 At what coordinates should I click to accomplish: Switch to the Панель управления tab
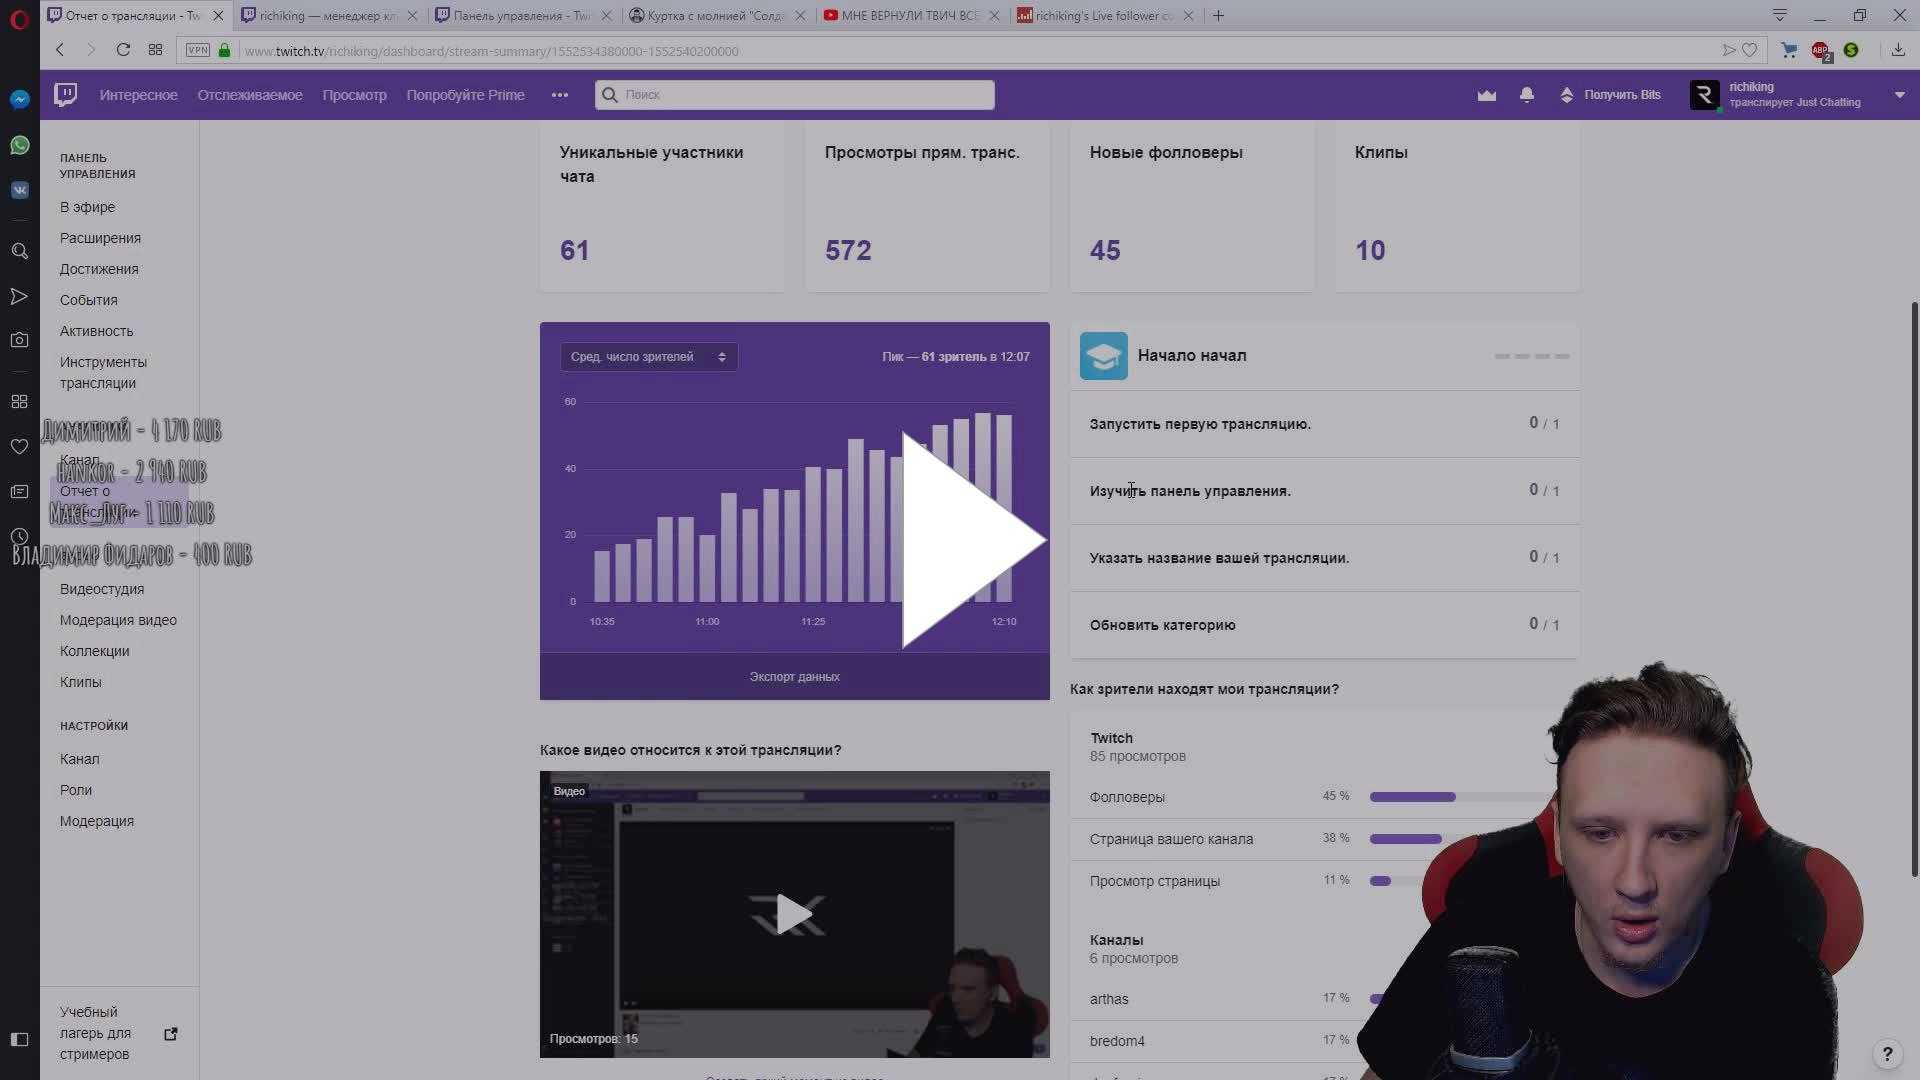tap(522, 15)
